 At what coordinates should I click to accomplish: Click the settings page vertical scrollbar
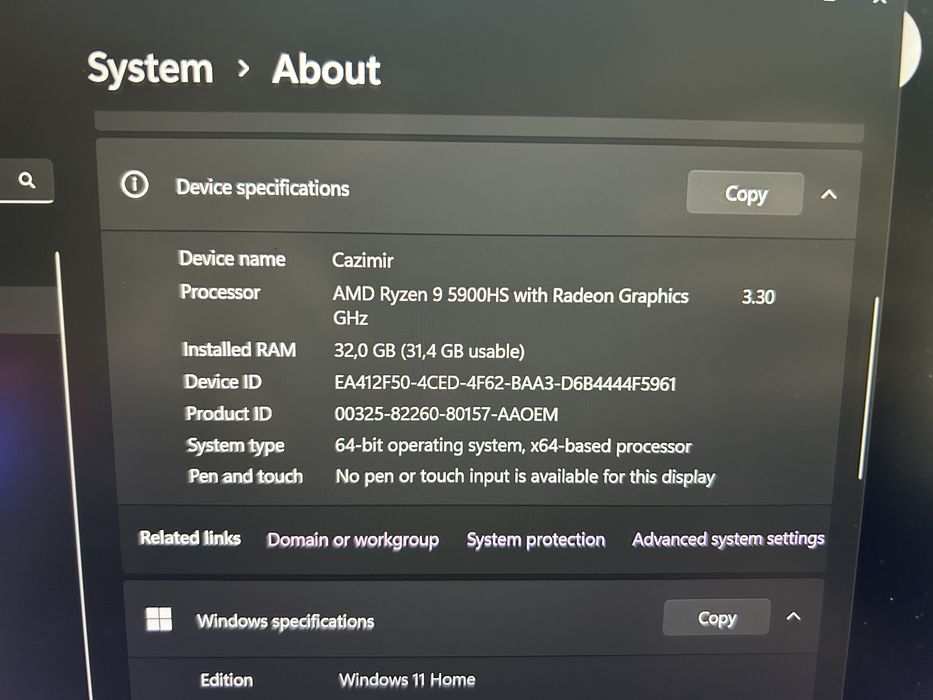click(x=869, y=387)
